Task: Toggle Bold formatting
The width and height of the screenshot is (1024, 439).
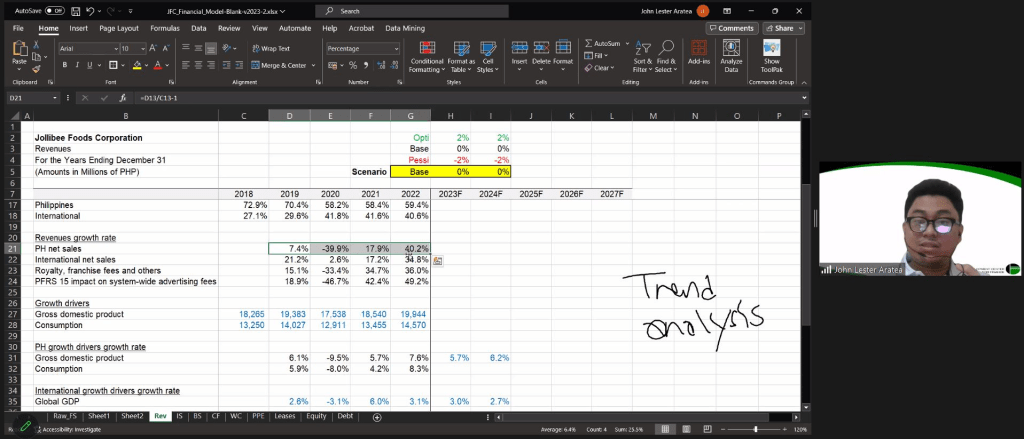Action: point(64,65)
